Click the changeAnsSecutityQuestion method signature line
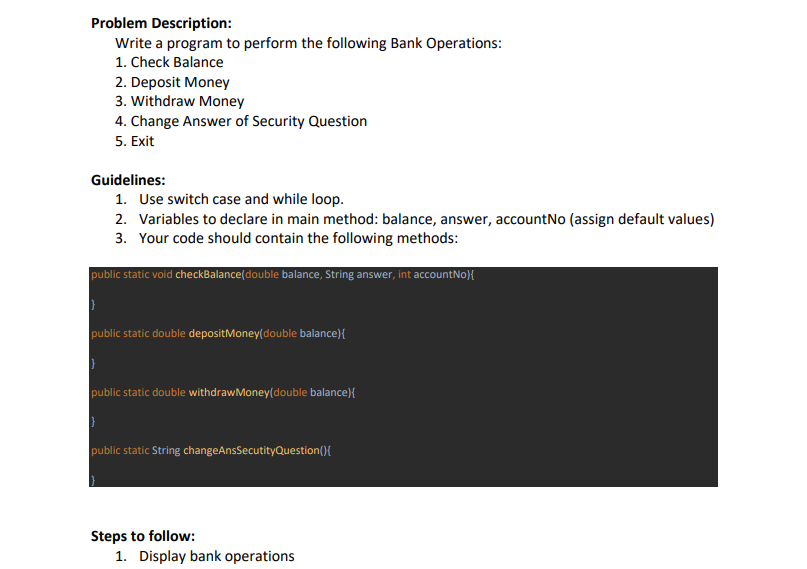Screen dimensions: 807x569 [211, 450]
